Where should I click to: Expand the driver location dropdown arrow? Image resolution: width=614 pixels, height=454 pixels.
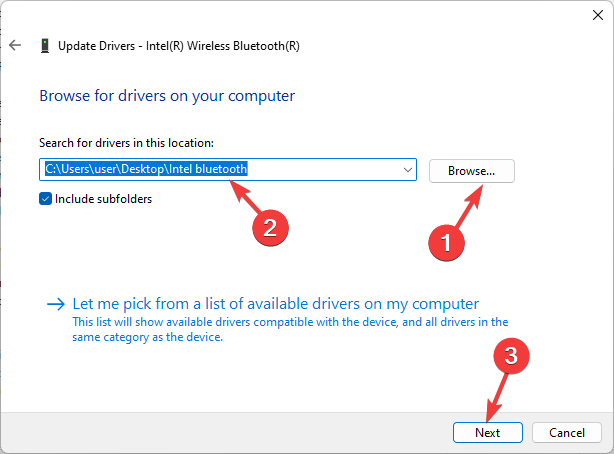click(x=408, y=170)
